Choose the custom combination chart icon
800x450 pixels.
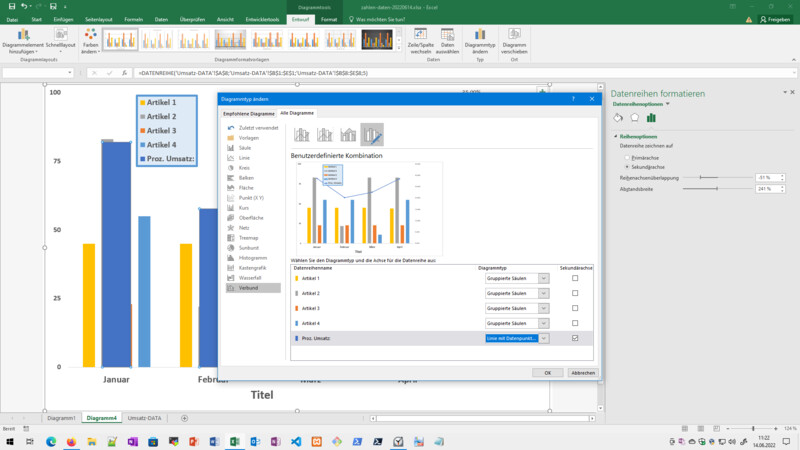pyautogui.click(x=372, y=135)
